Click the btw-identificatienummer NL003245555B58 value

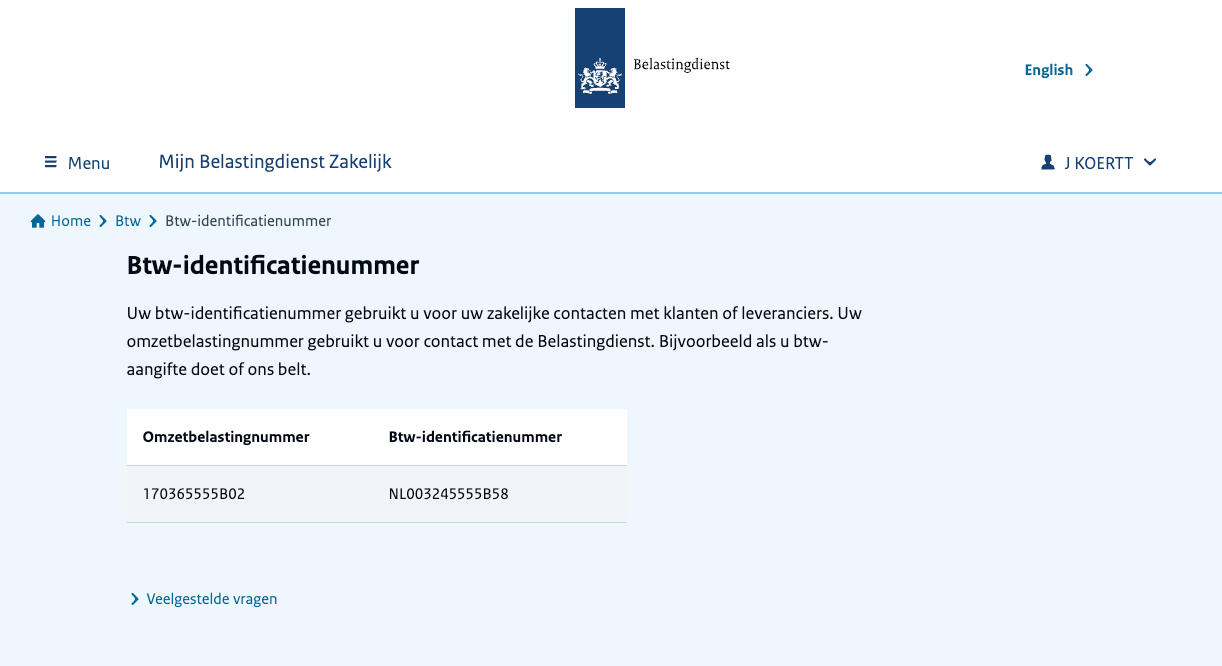click(448, 493)
